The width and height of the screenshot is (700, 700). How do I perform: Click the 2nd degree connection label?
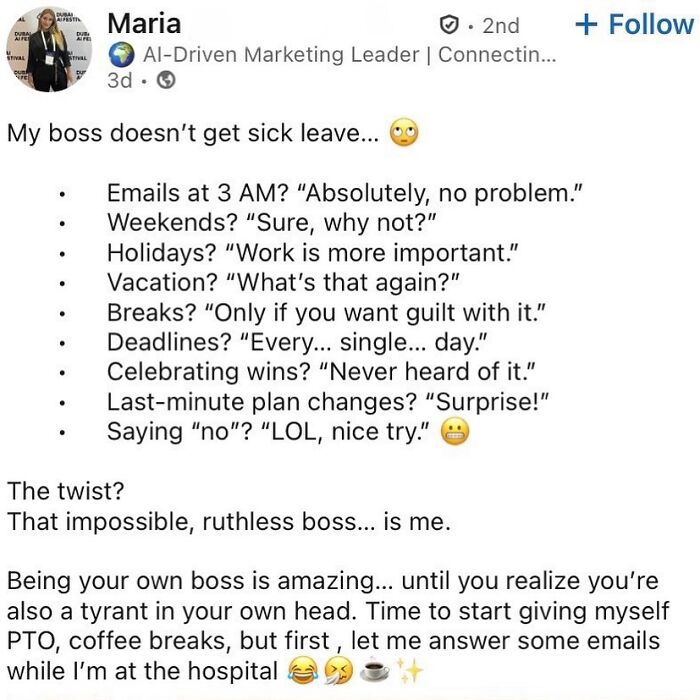point(500,25)
